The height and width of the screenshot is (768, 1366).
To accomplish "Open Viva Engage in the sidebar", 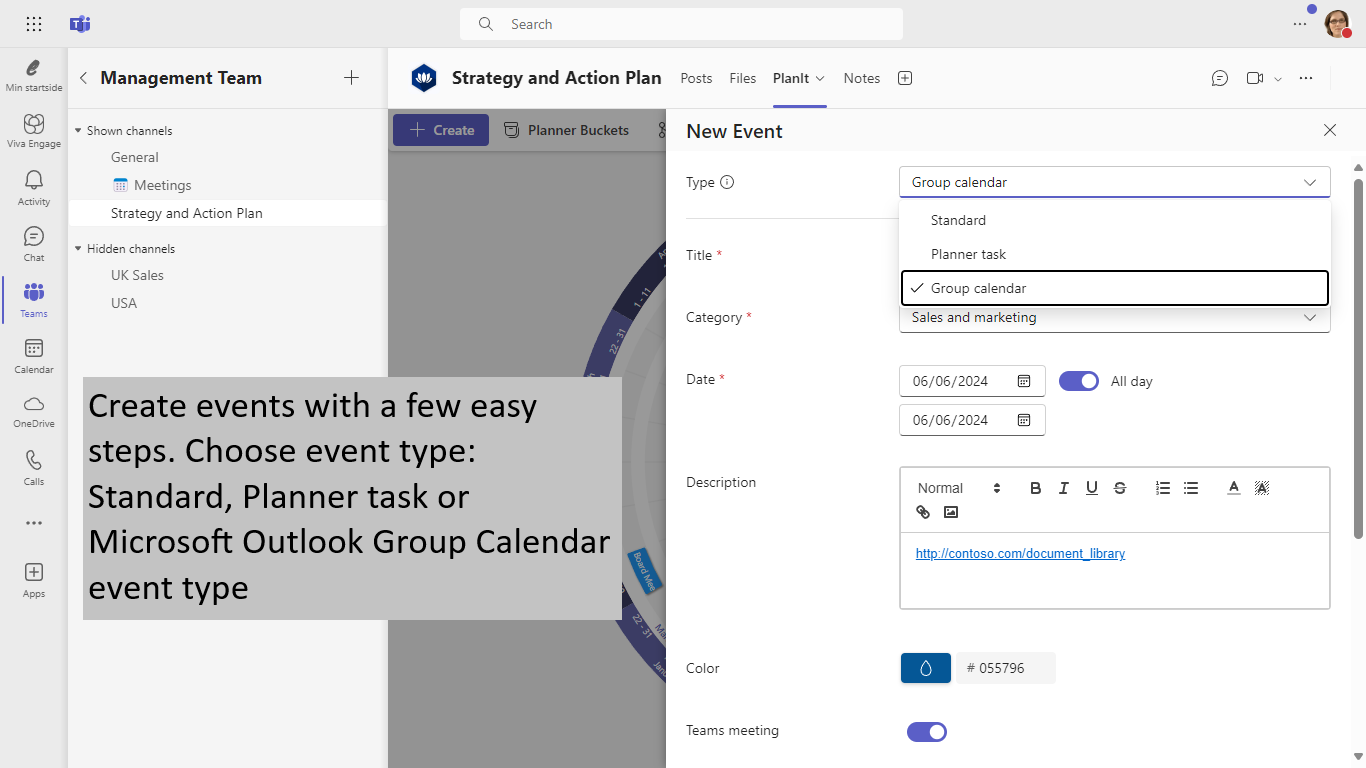I will [x=34, y=131].
